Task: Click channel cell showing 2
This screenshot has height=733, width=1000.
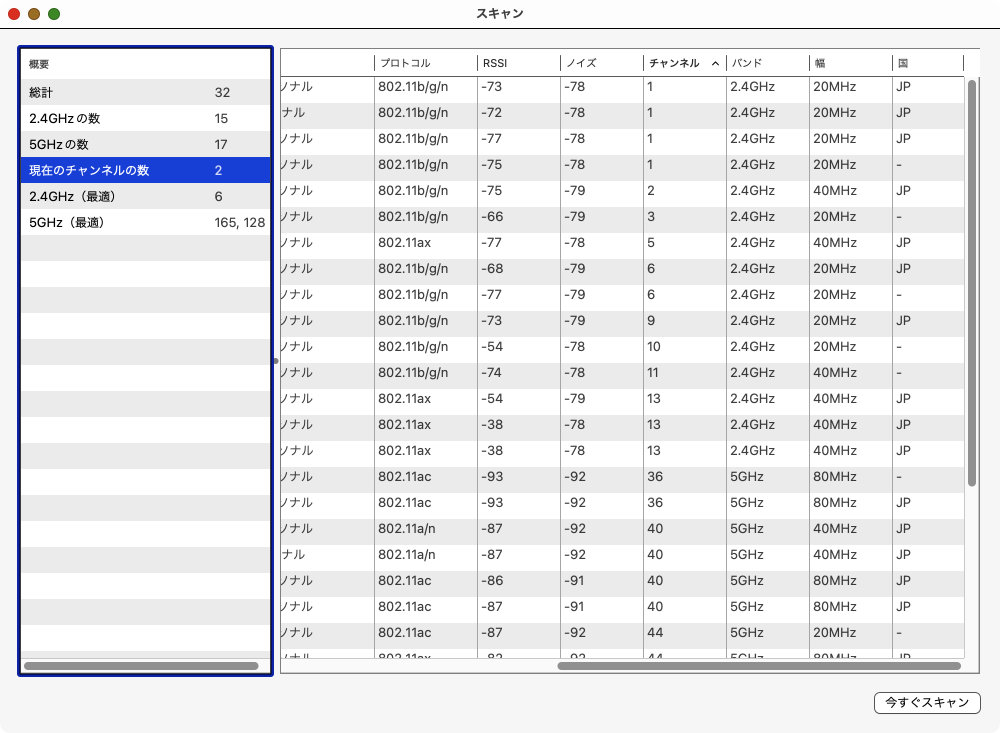Action: click(x=684, y=191)
